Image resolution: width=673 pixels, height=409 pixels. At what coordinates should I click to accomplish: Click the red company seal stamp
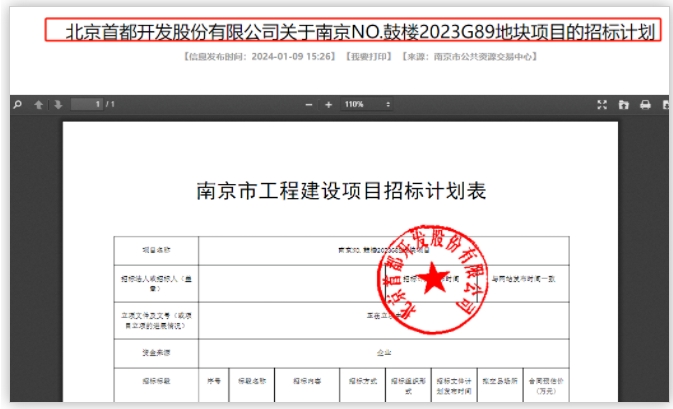(x=433, y=279)
